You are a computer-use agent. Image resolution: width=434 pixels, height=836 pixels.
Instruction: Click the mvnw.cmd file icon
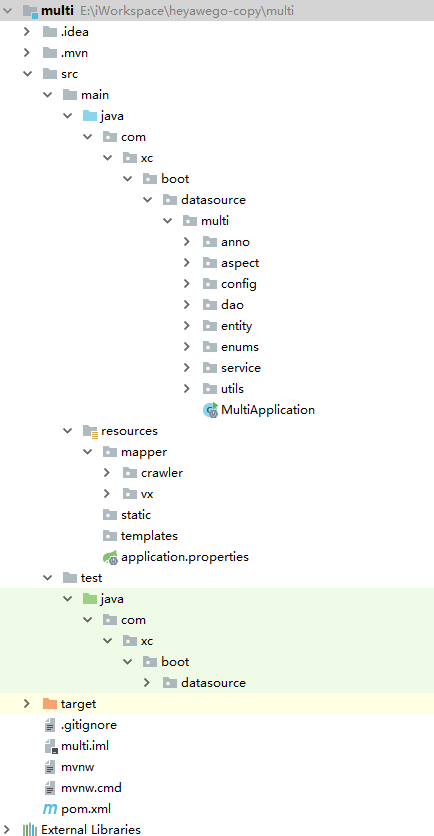coord(50,787)
